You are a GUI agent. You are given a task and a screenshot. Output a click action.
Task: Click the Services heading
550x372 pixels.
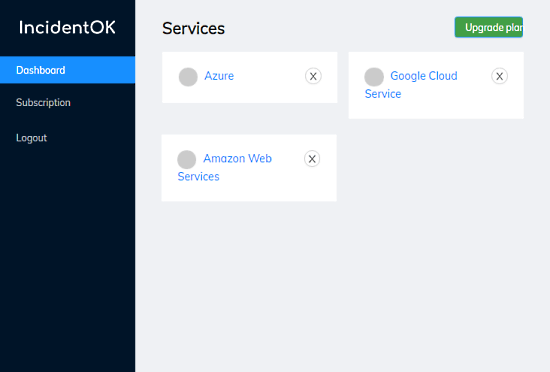coord(193,28)
